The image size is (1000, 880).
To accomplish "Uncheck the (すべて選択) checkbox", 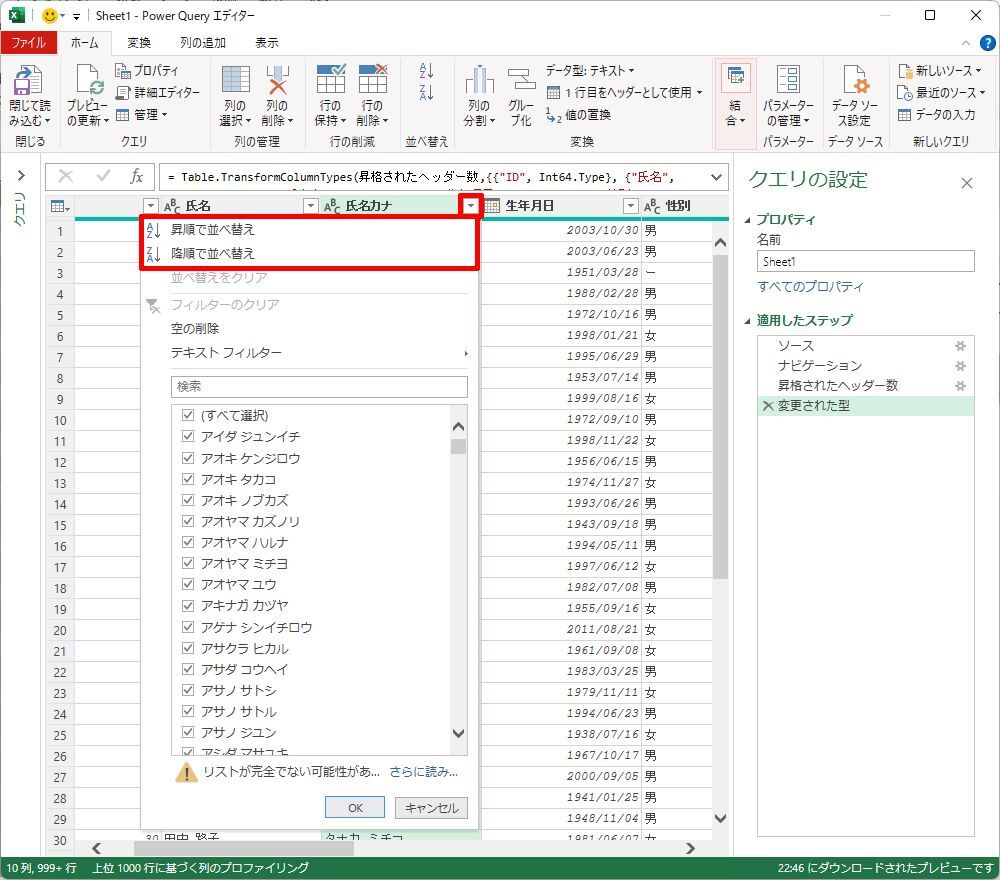I will 187,415.
